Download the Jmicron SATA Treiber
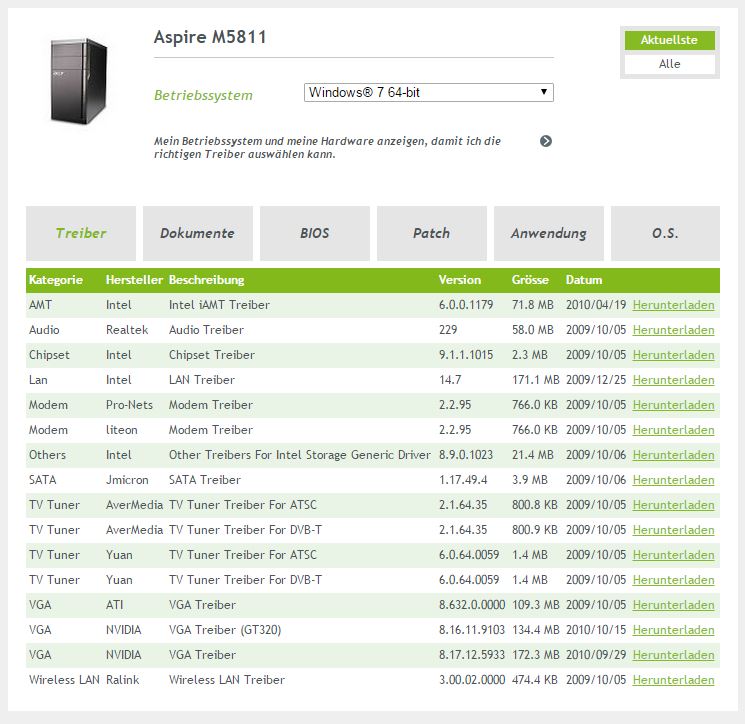This screenshot has height=724, width=745. (673, 480)
